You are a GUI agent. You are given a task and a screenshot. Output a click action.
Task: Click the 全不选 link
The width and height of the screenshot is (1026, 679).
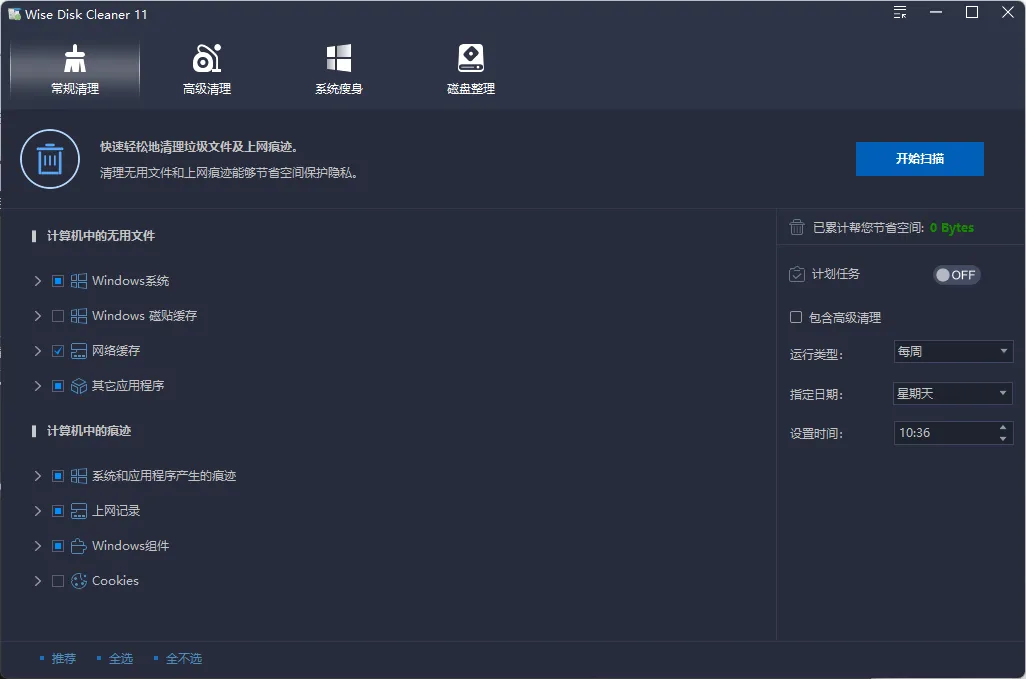[184, 659]
